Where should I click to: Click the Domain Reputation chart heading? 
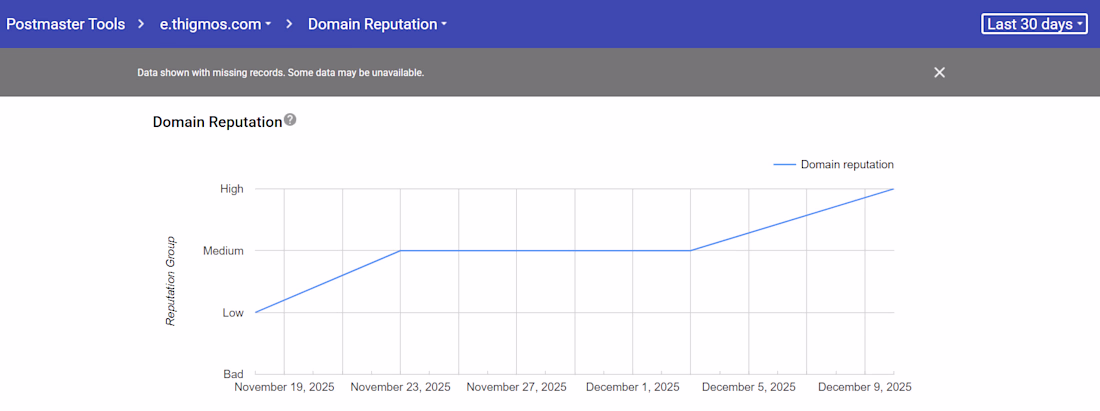pos(217,122)
